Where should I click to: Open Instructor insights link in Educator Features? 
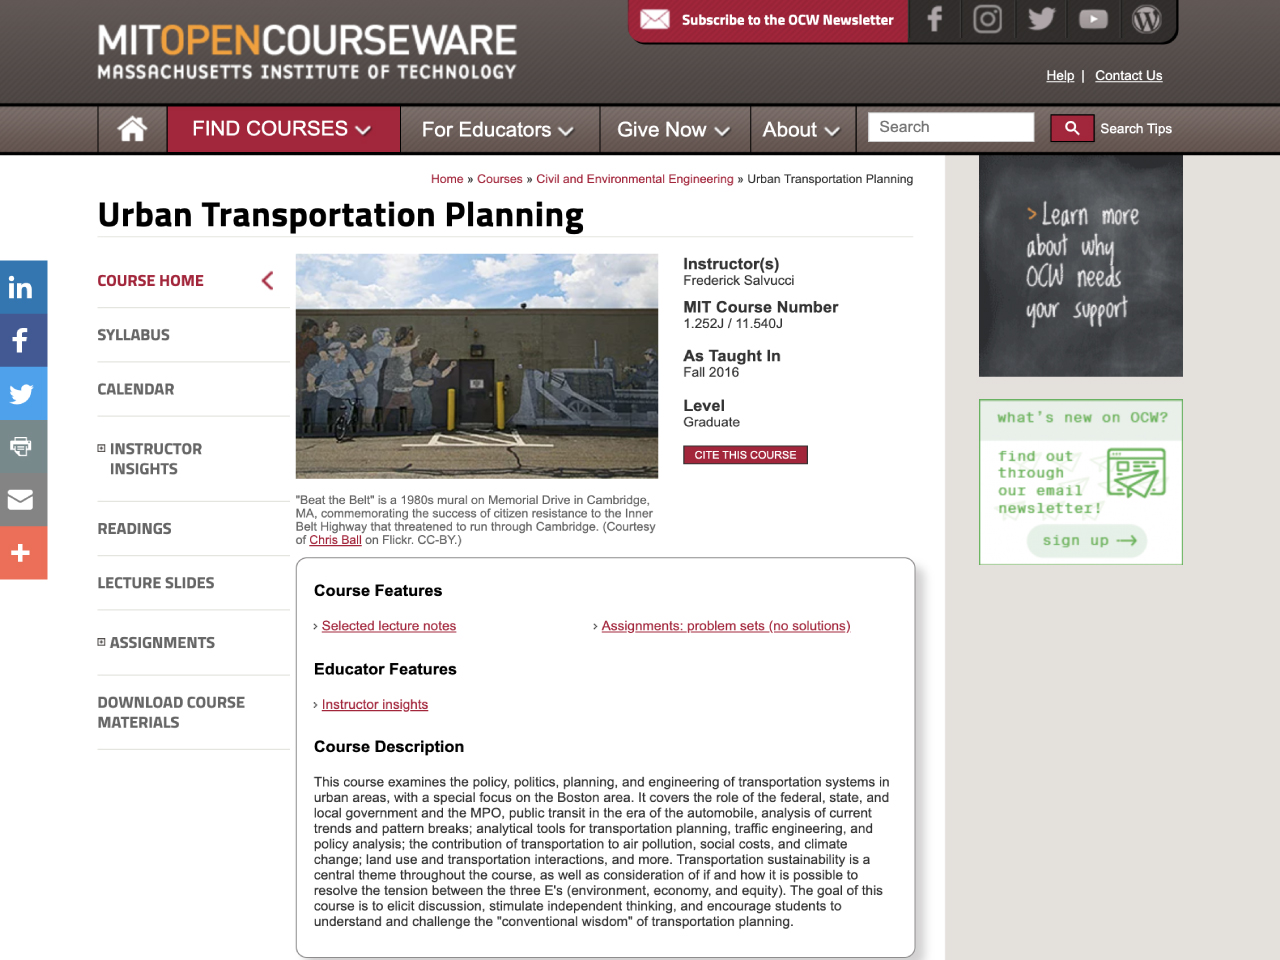click(375, 705)
